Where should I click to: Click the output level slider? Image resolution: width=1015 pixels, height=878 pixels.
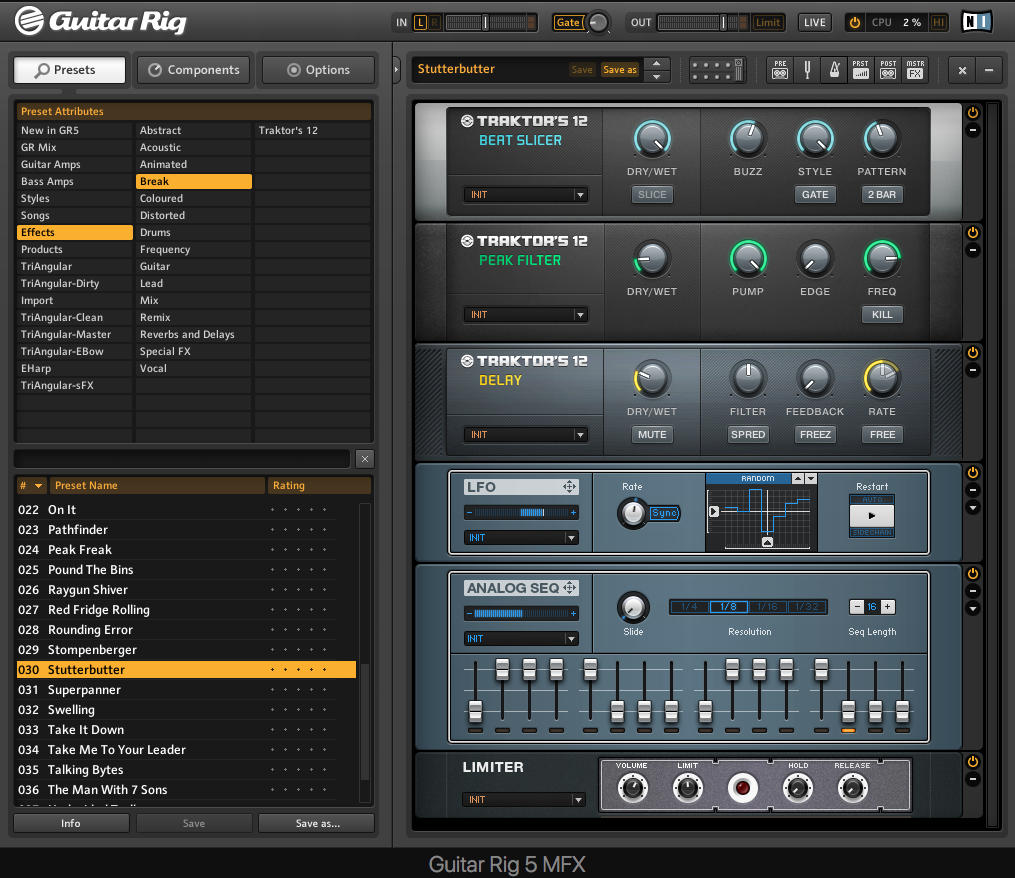(x=703, y=23)
